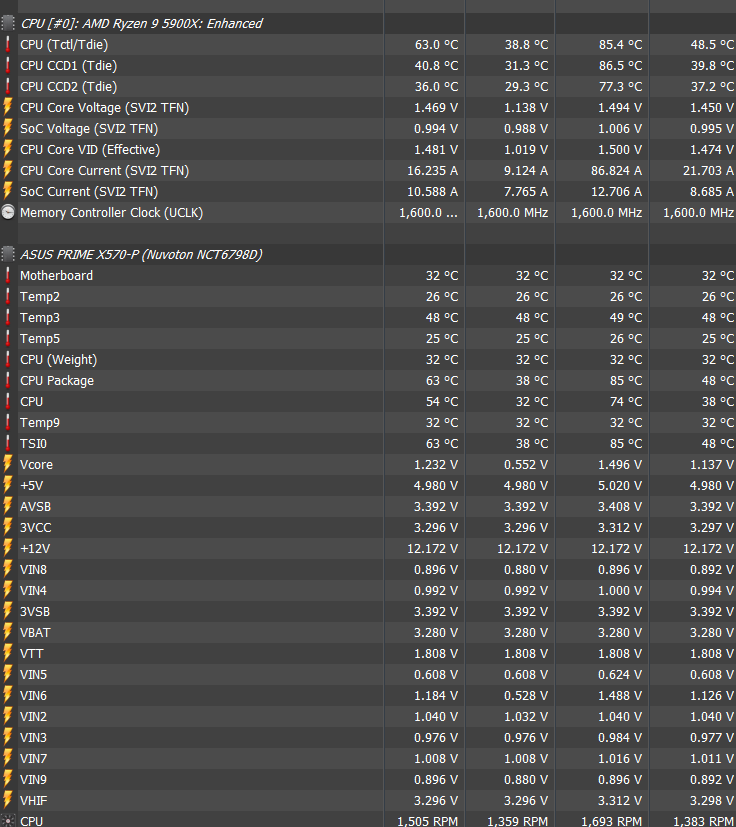Viewport: 736px width, 827px height.
Task: Select the SoC Voltage (SVI2 TFN) row
Action: 88,129
